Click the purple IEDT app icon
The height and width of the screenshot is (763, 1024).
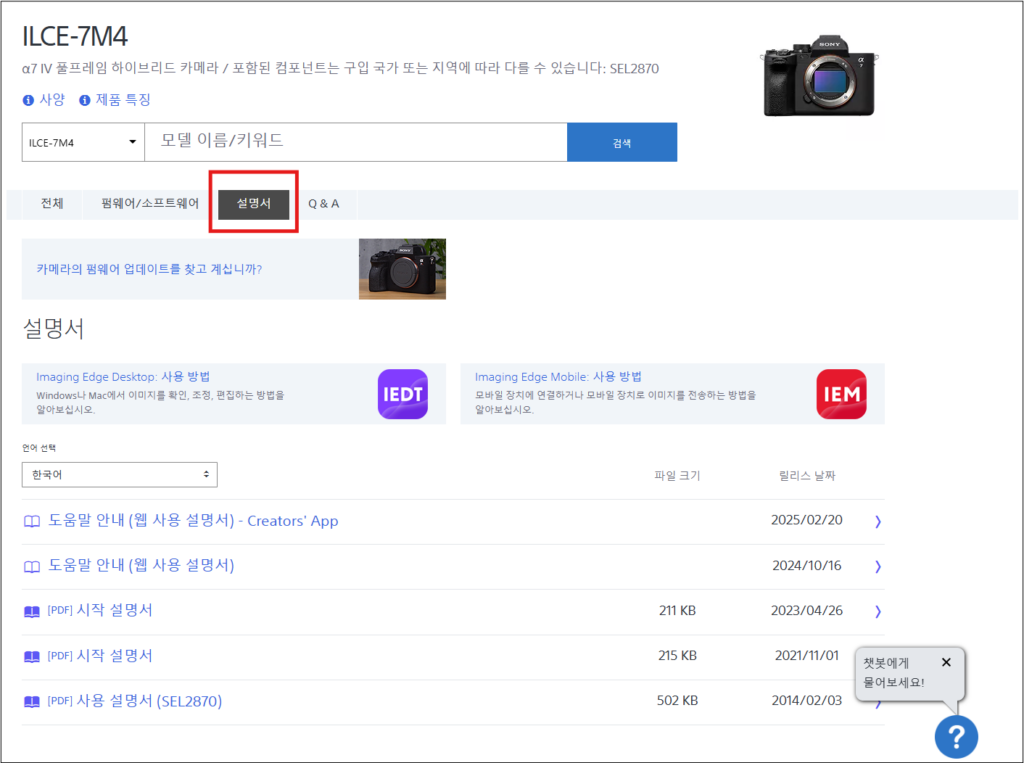(x=403, y=394)
